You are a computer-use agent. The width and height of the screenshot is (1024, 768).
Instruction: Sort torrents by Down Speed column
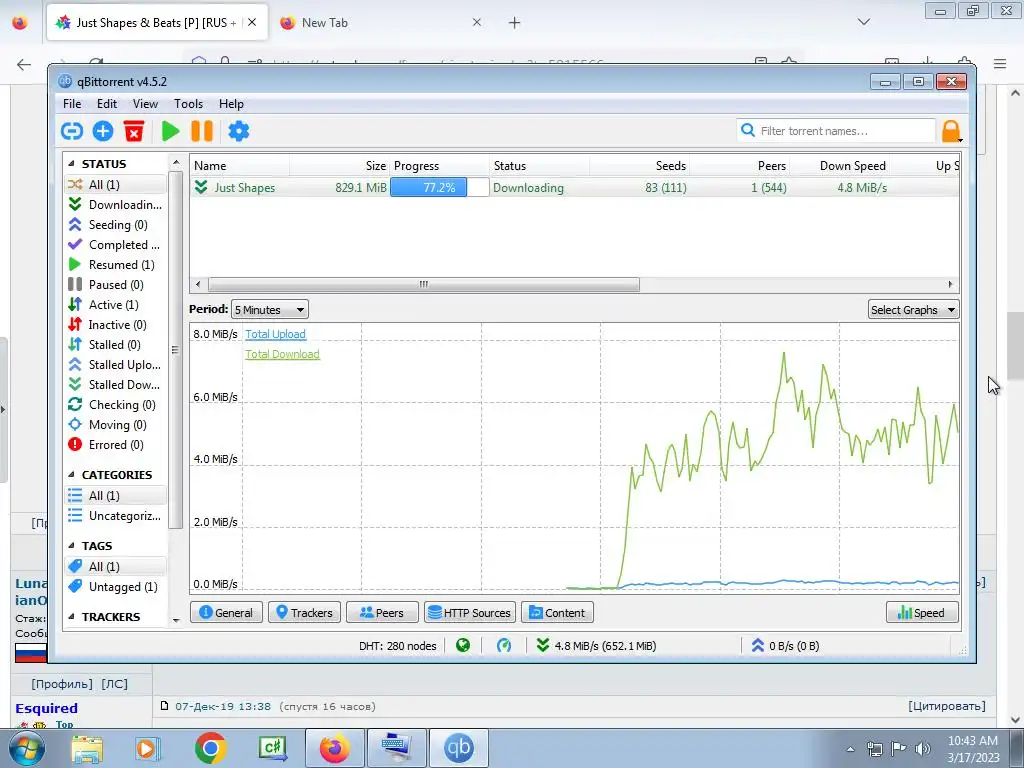840,166
